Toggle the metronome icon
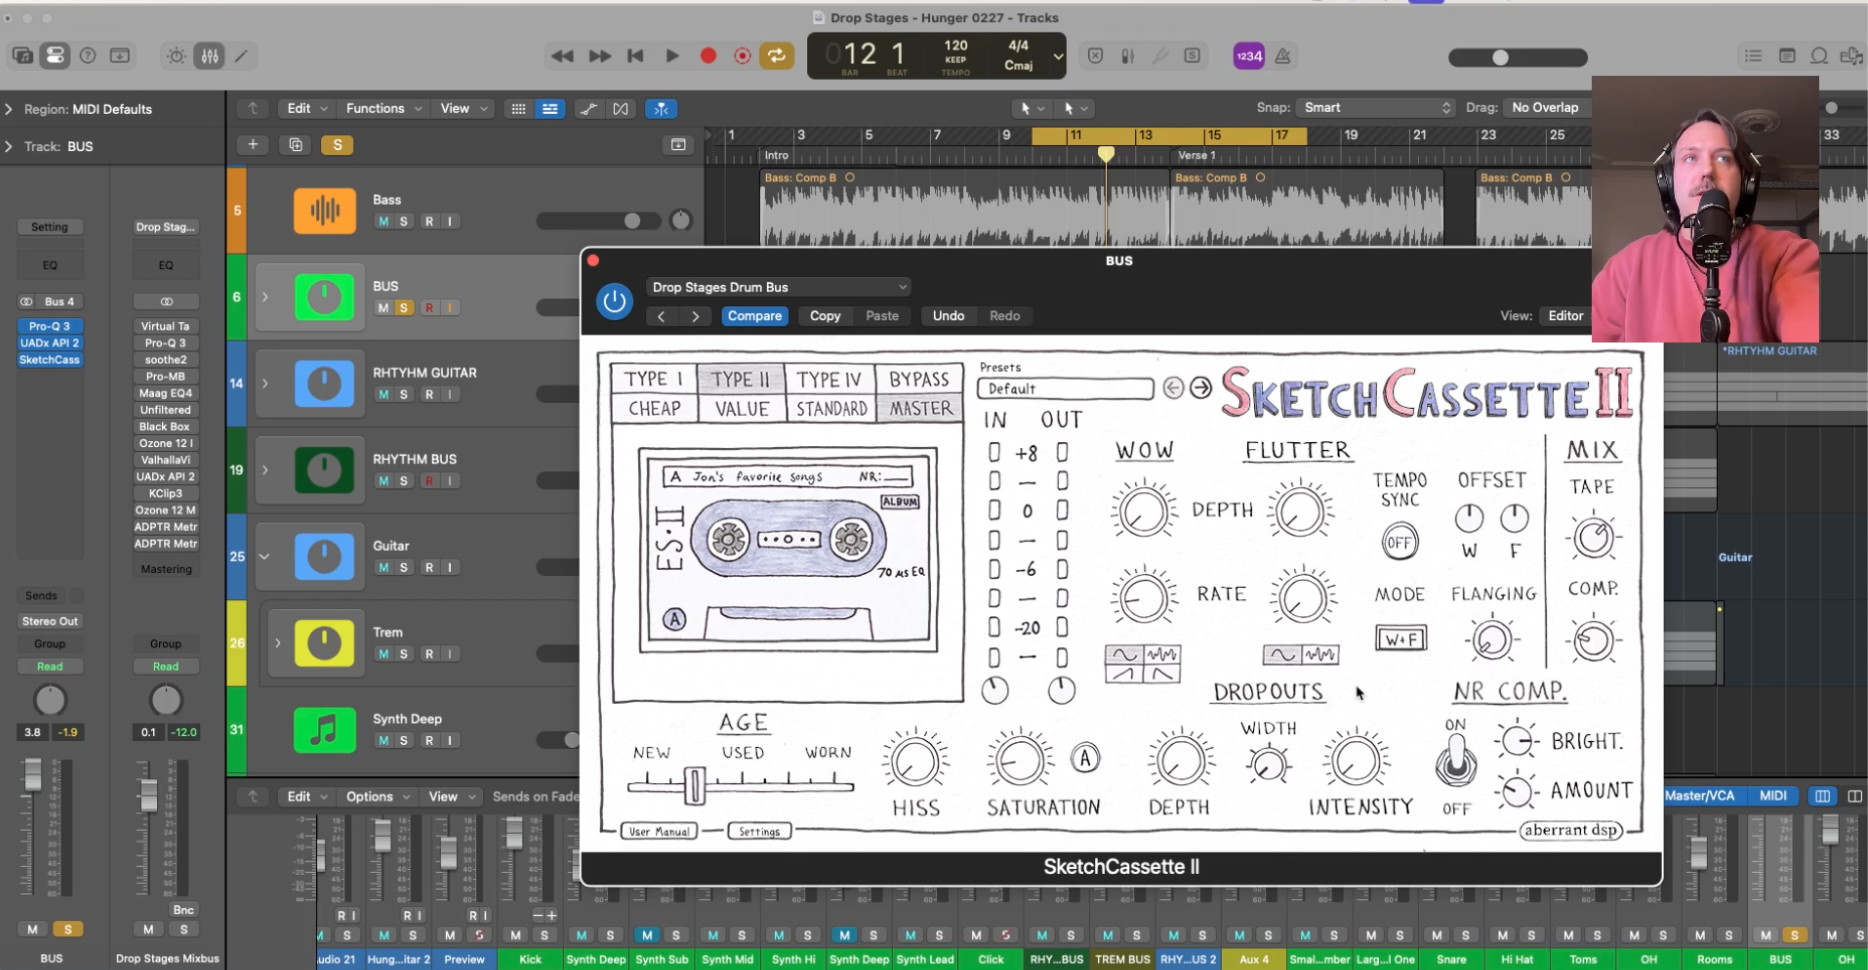 click(x=1282, y=56)
